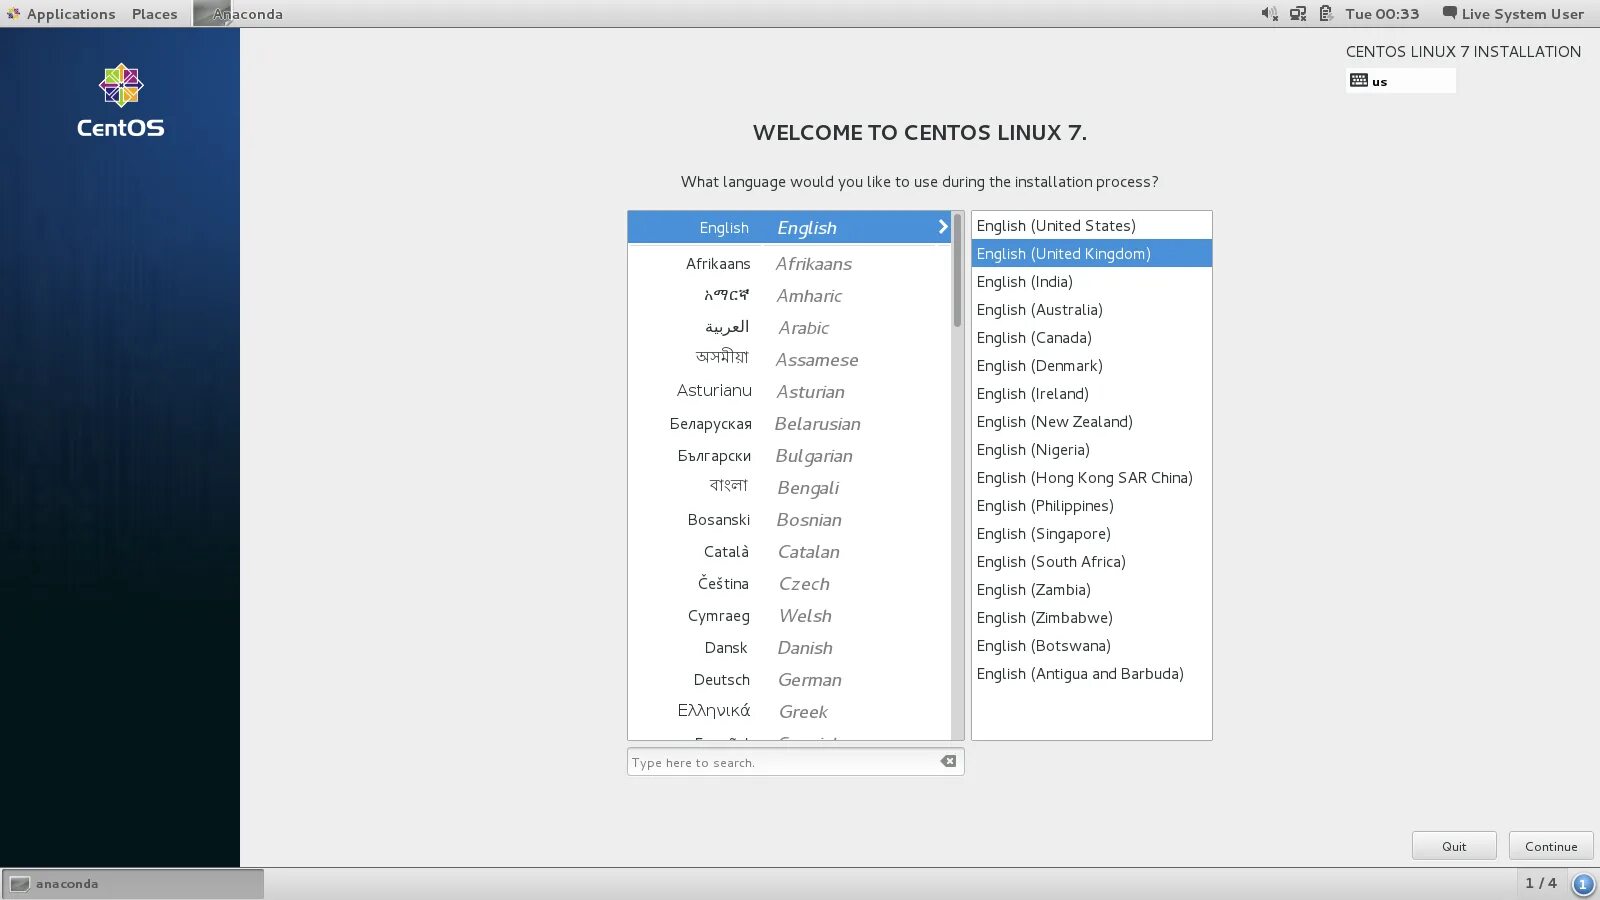Select Assamese in the language list
1600x900 pixels.
[789, 360]
